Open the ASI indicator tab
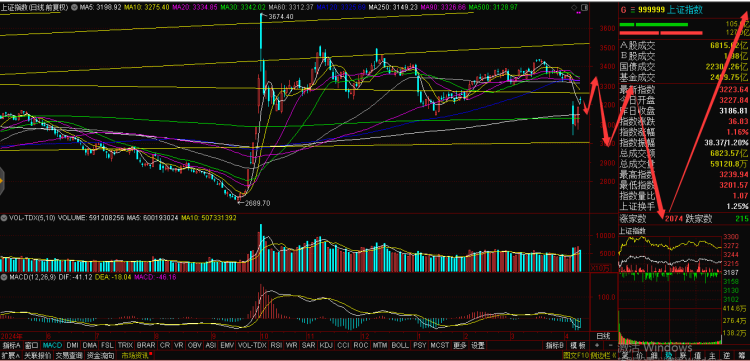 [x=211, y=345]
